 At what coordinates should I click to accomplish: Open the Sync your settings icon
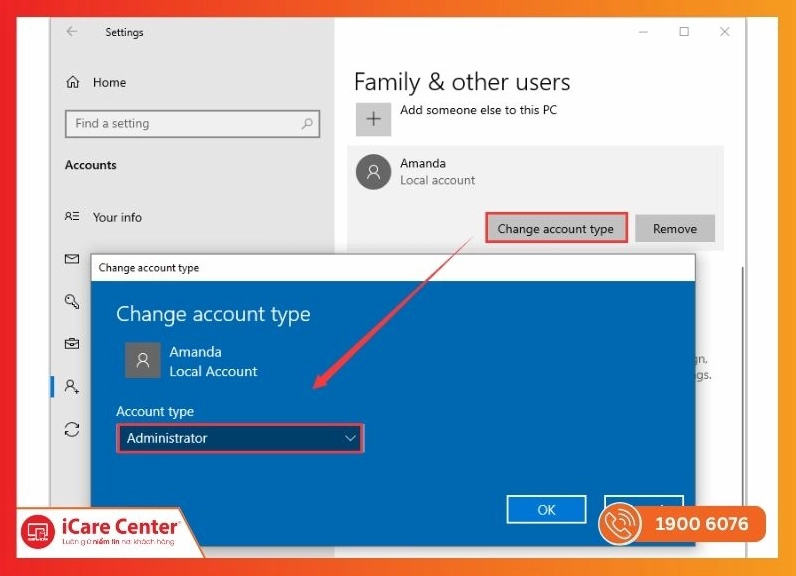click(x=72, y=429)
